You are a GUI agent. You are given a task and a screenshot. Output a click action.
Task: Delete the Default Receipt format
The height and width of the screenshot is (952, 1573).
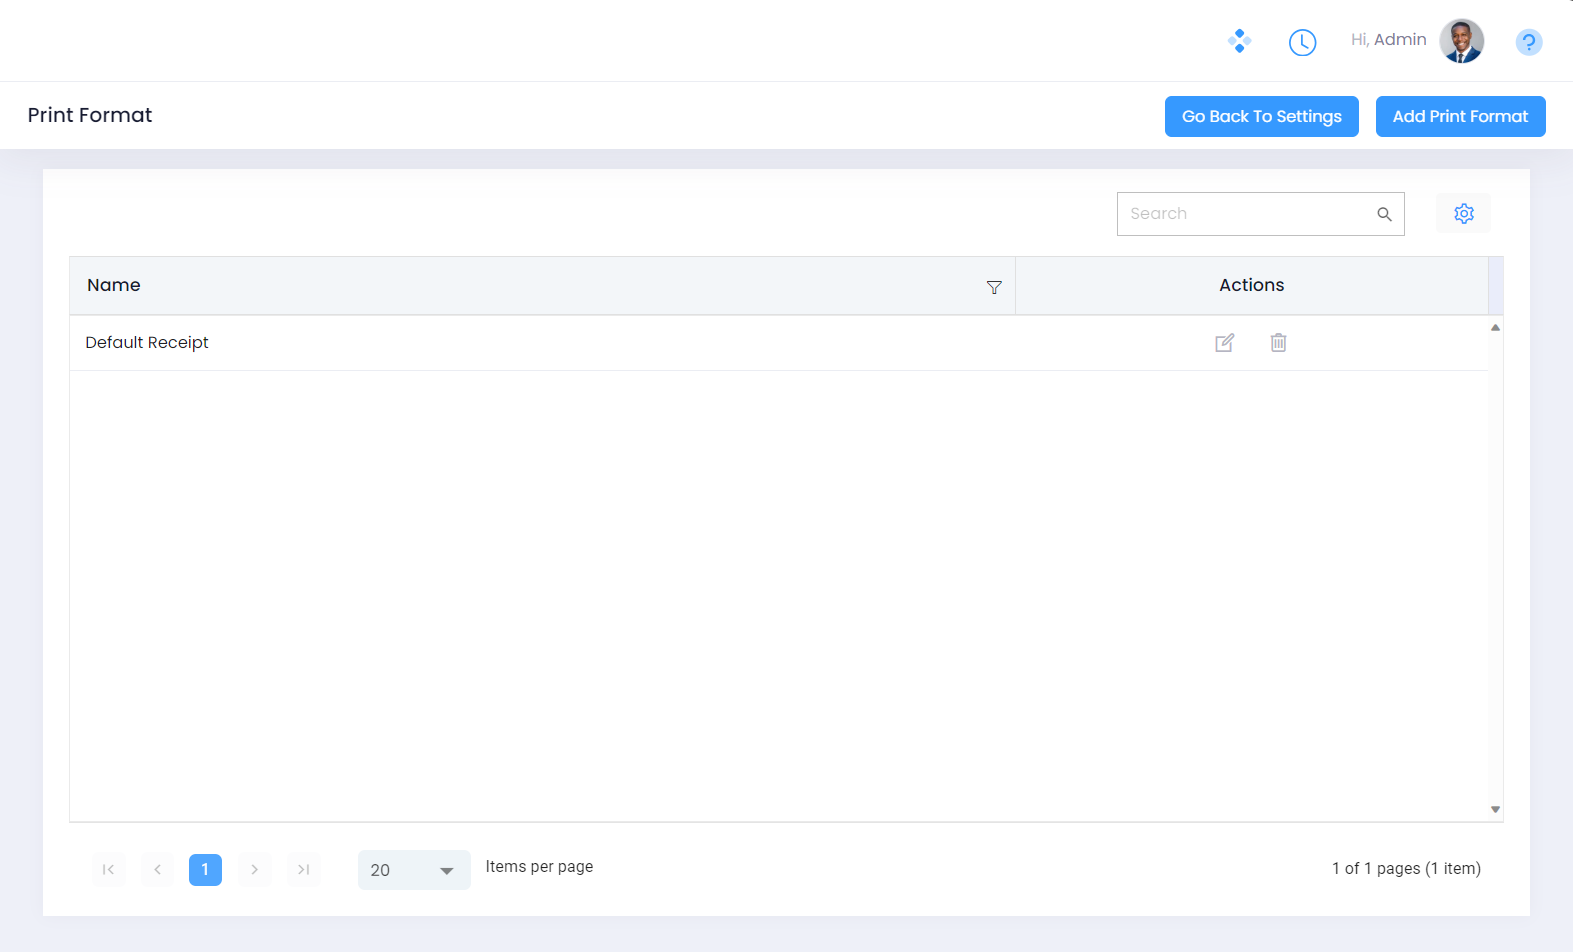[x=1278, y=343]
